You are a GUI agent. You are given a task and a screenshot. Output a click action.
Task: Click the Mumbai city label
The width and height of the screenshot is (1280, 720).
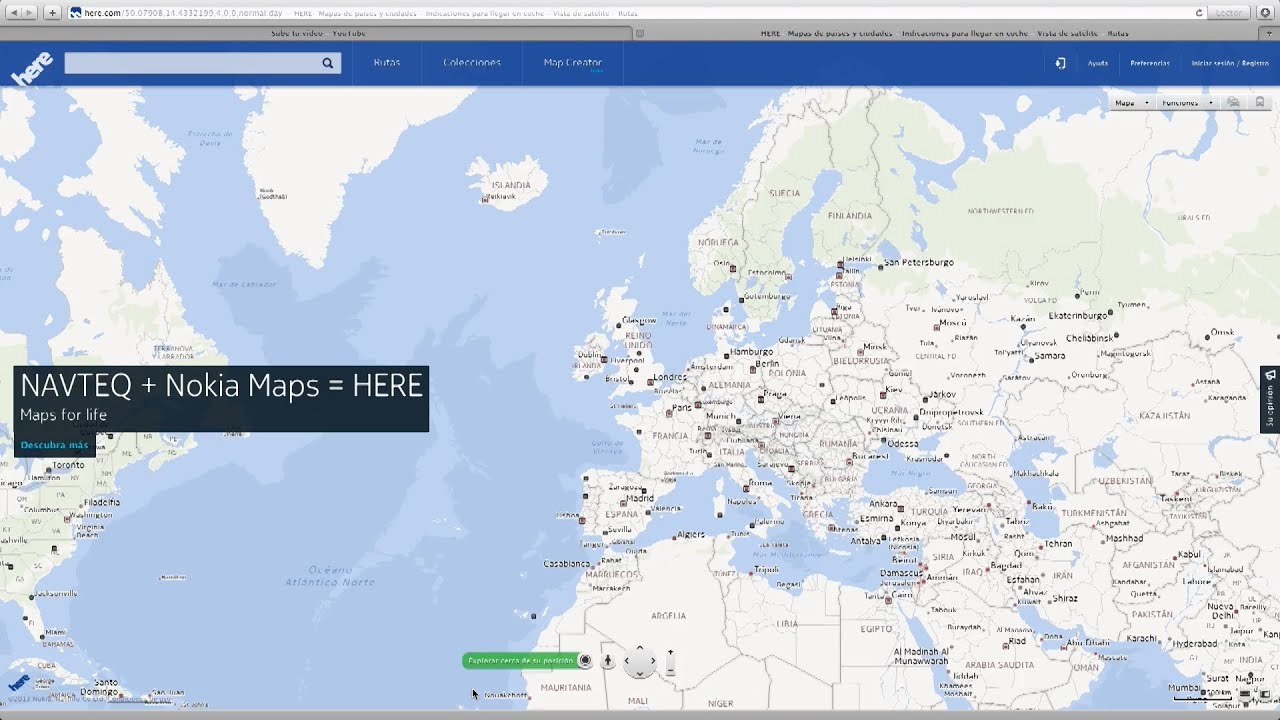(x=1186, y=687)
